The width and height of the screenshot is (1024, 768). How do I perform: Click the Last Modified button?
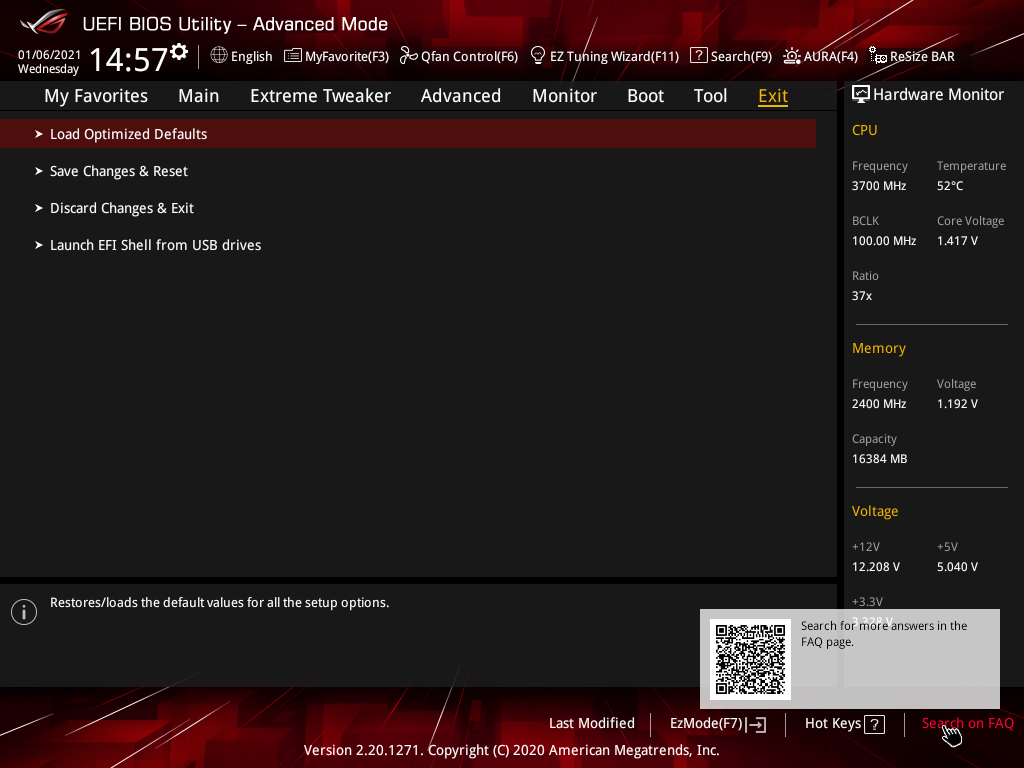point(592,724)
